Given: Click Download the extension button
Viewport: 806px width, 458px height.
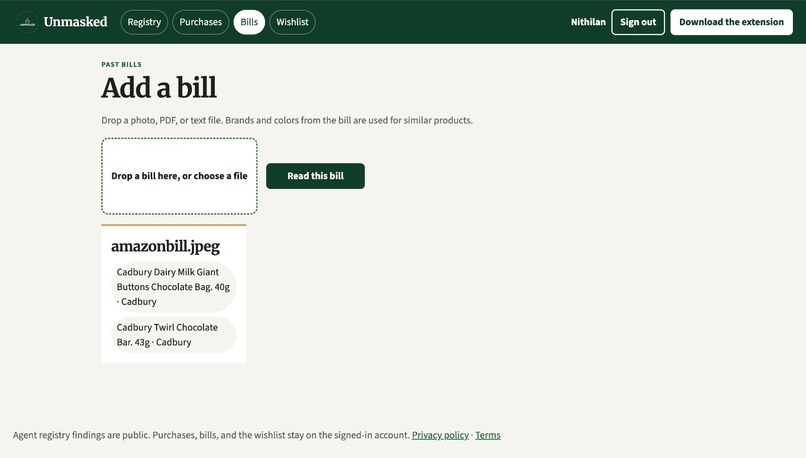Looking at the screenshot, I should coord(731,22).
